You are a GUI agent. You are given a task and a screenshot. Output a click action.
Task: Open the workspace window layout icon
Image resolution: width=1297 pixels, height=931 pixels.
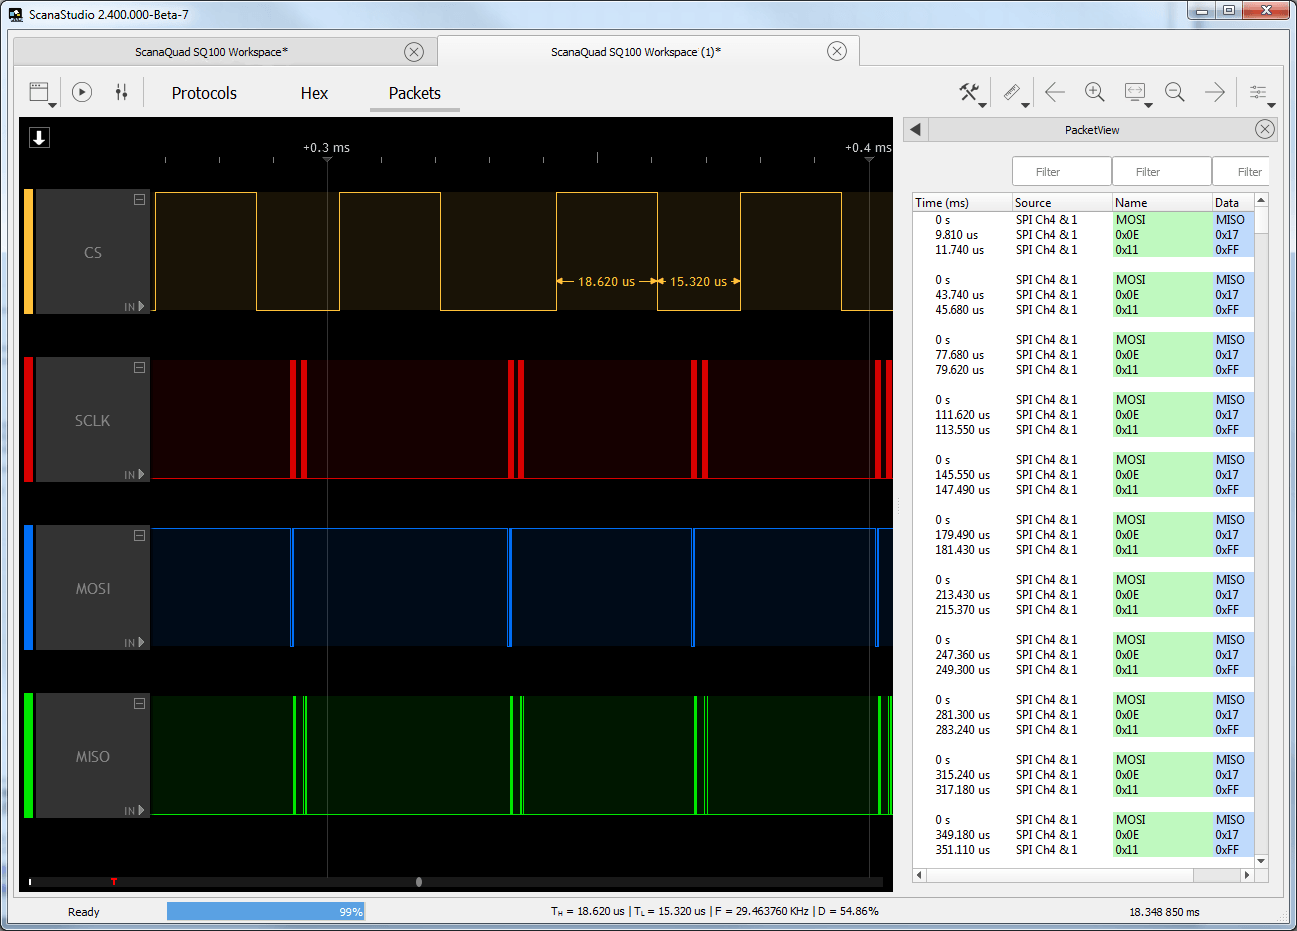pos(38,92)
